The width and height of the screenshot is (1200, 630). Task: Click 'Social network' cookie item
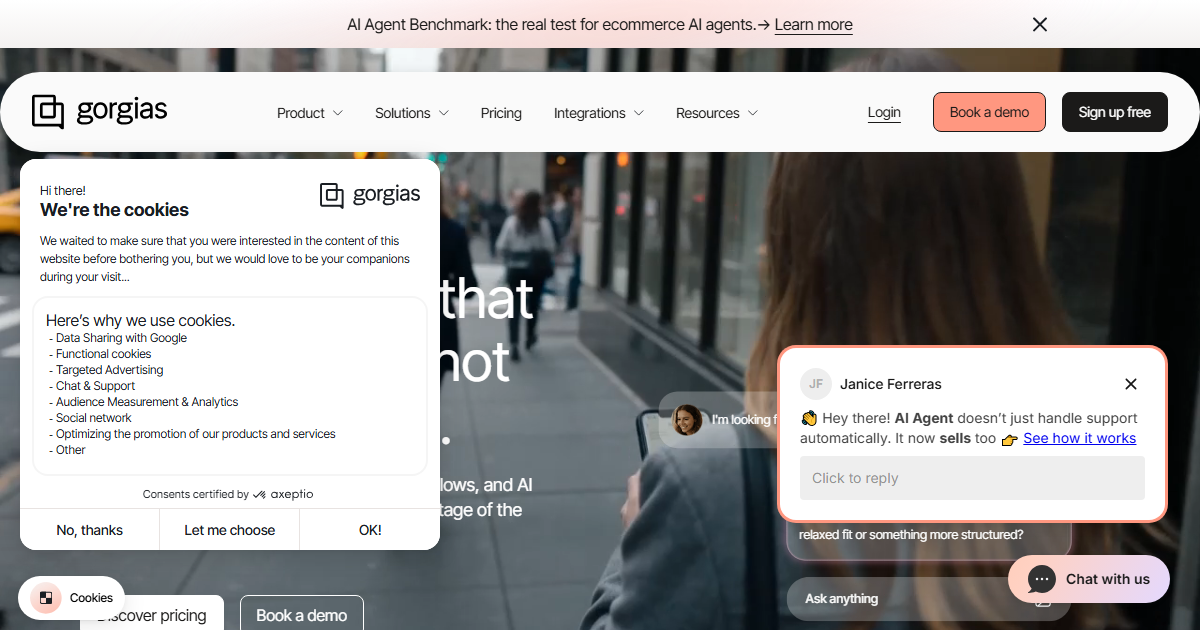[94, 418]
